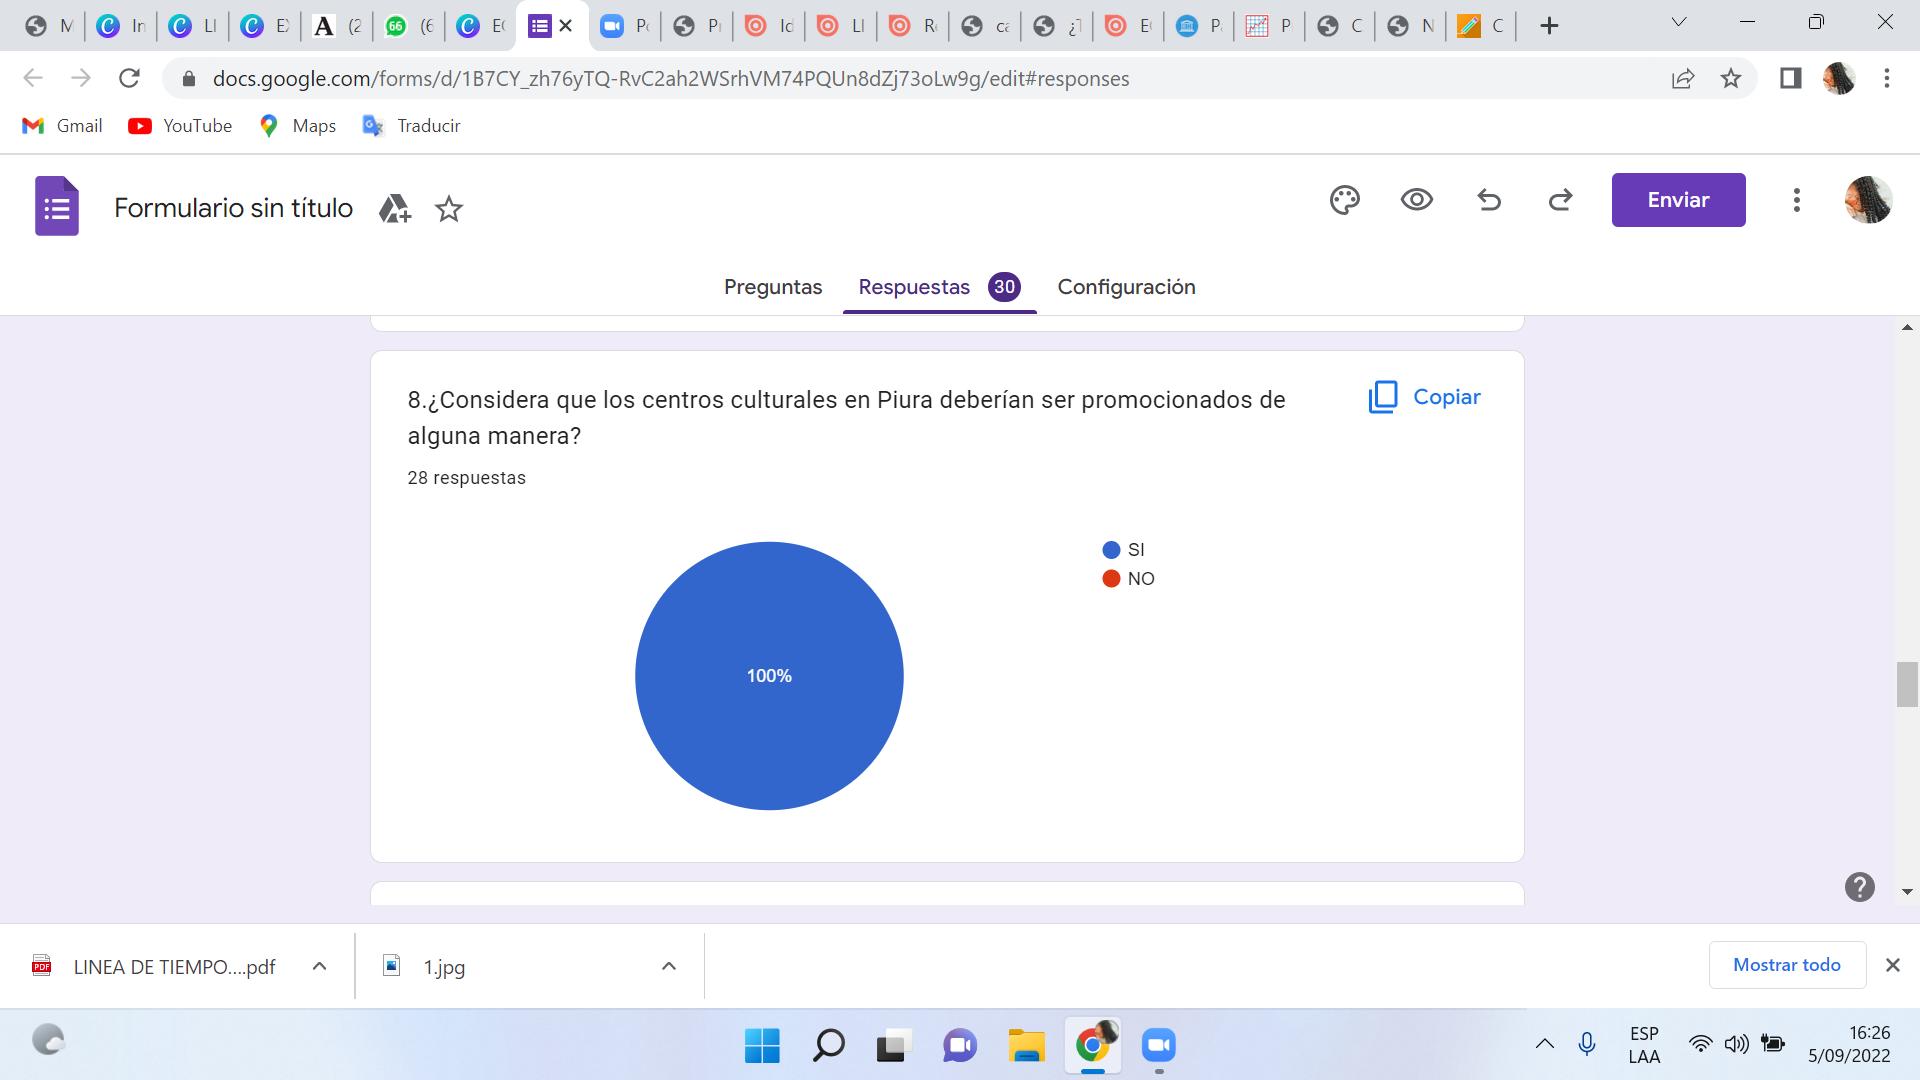Open the Traducir bookmark
This screenshot has height=1080, width=1920.
click(x=412, y=126)
